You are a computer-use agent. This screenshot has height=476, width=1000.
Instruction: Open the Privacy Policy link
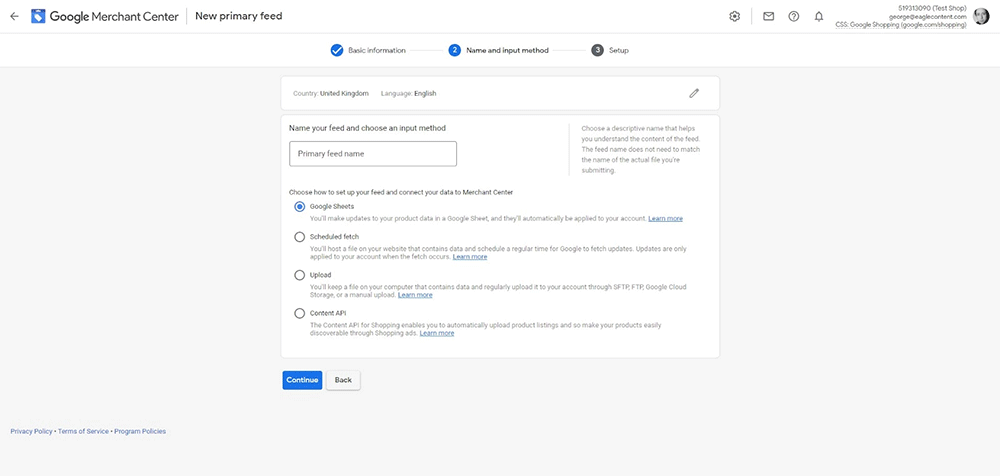tap(31, 431)
